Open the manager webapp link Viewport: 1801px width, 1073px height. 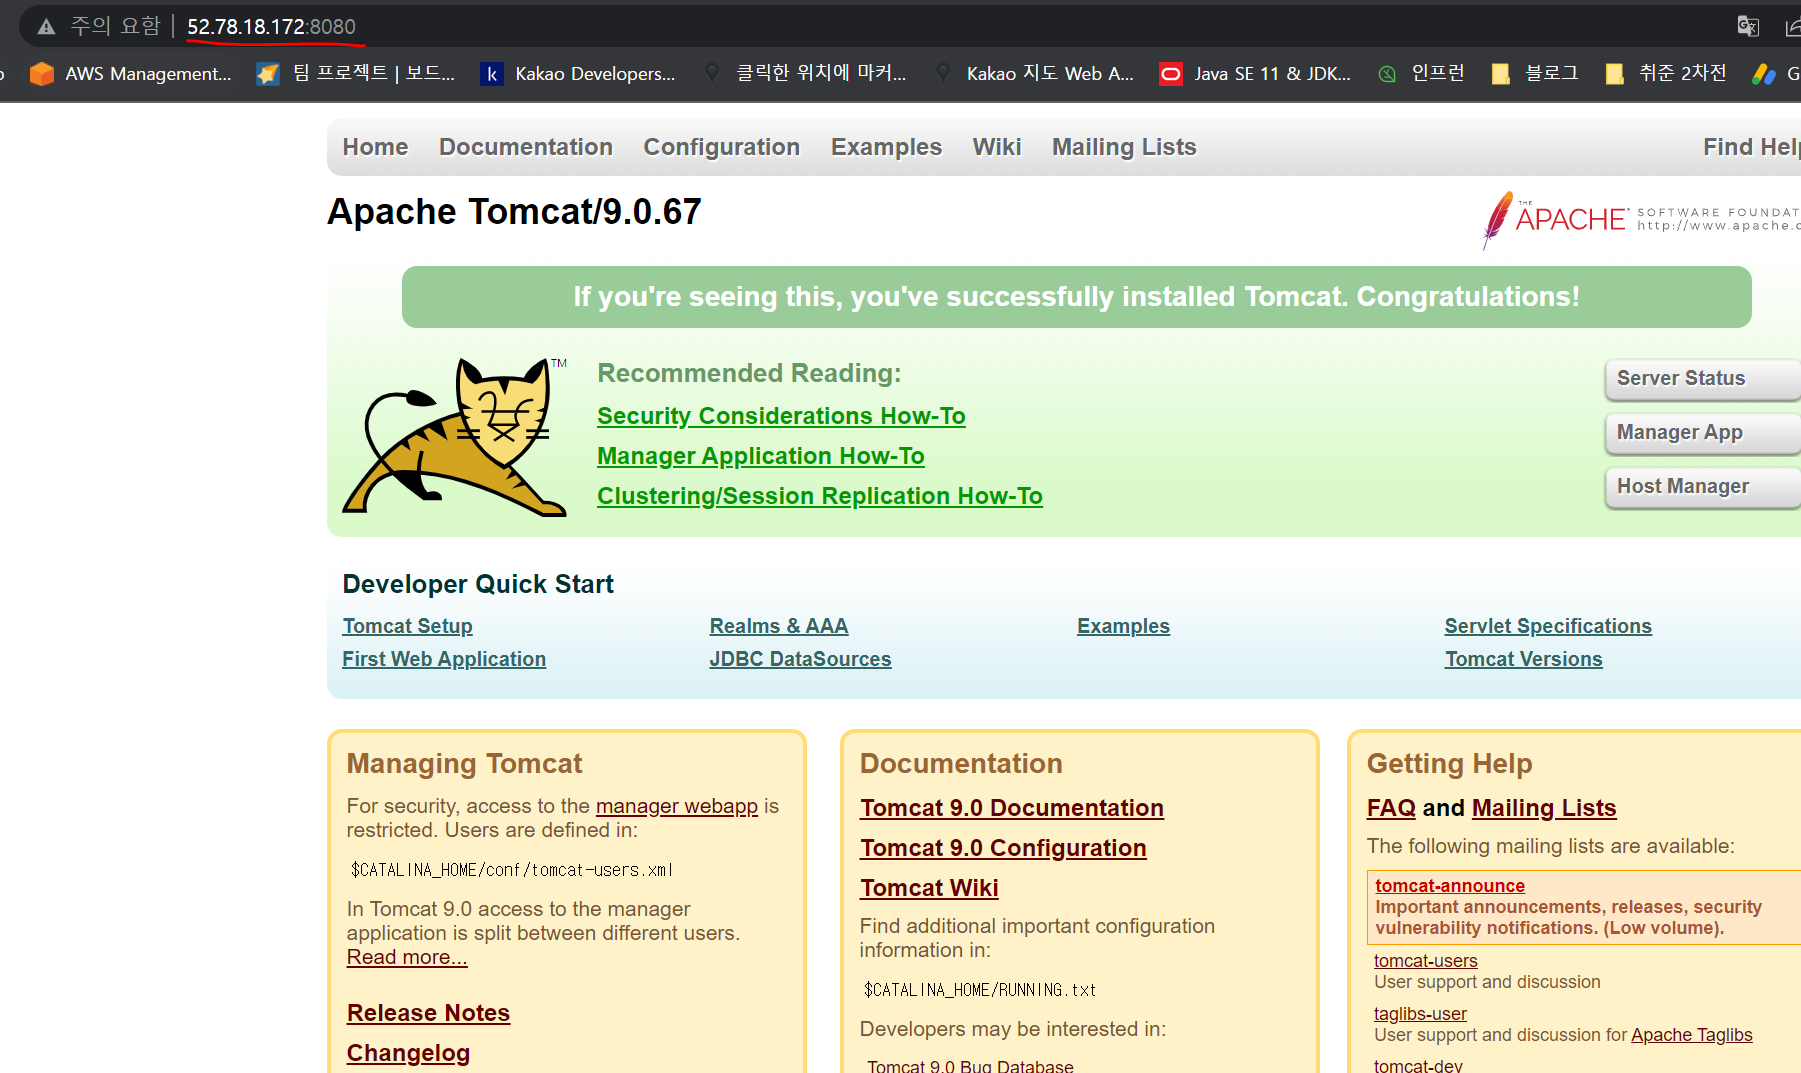tap(677, 806)
